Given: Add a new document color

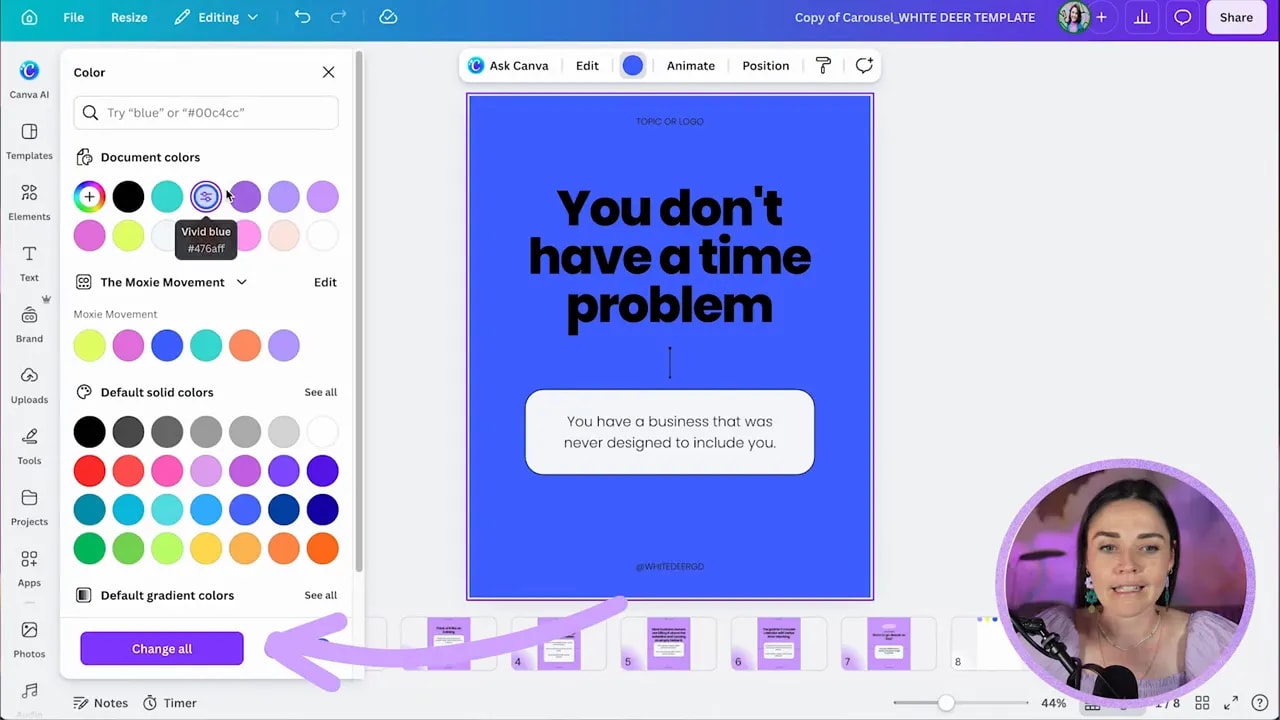Looking at the screenshot, I should point(89,197).
